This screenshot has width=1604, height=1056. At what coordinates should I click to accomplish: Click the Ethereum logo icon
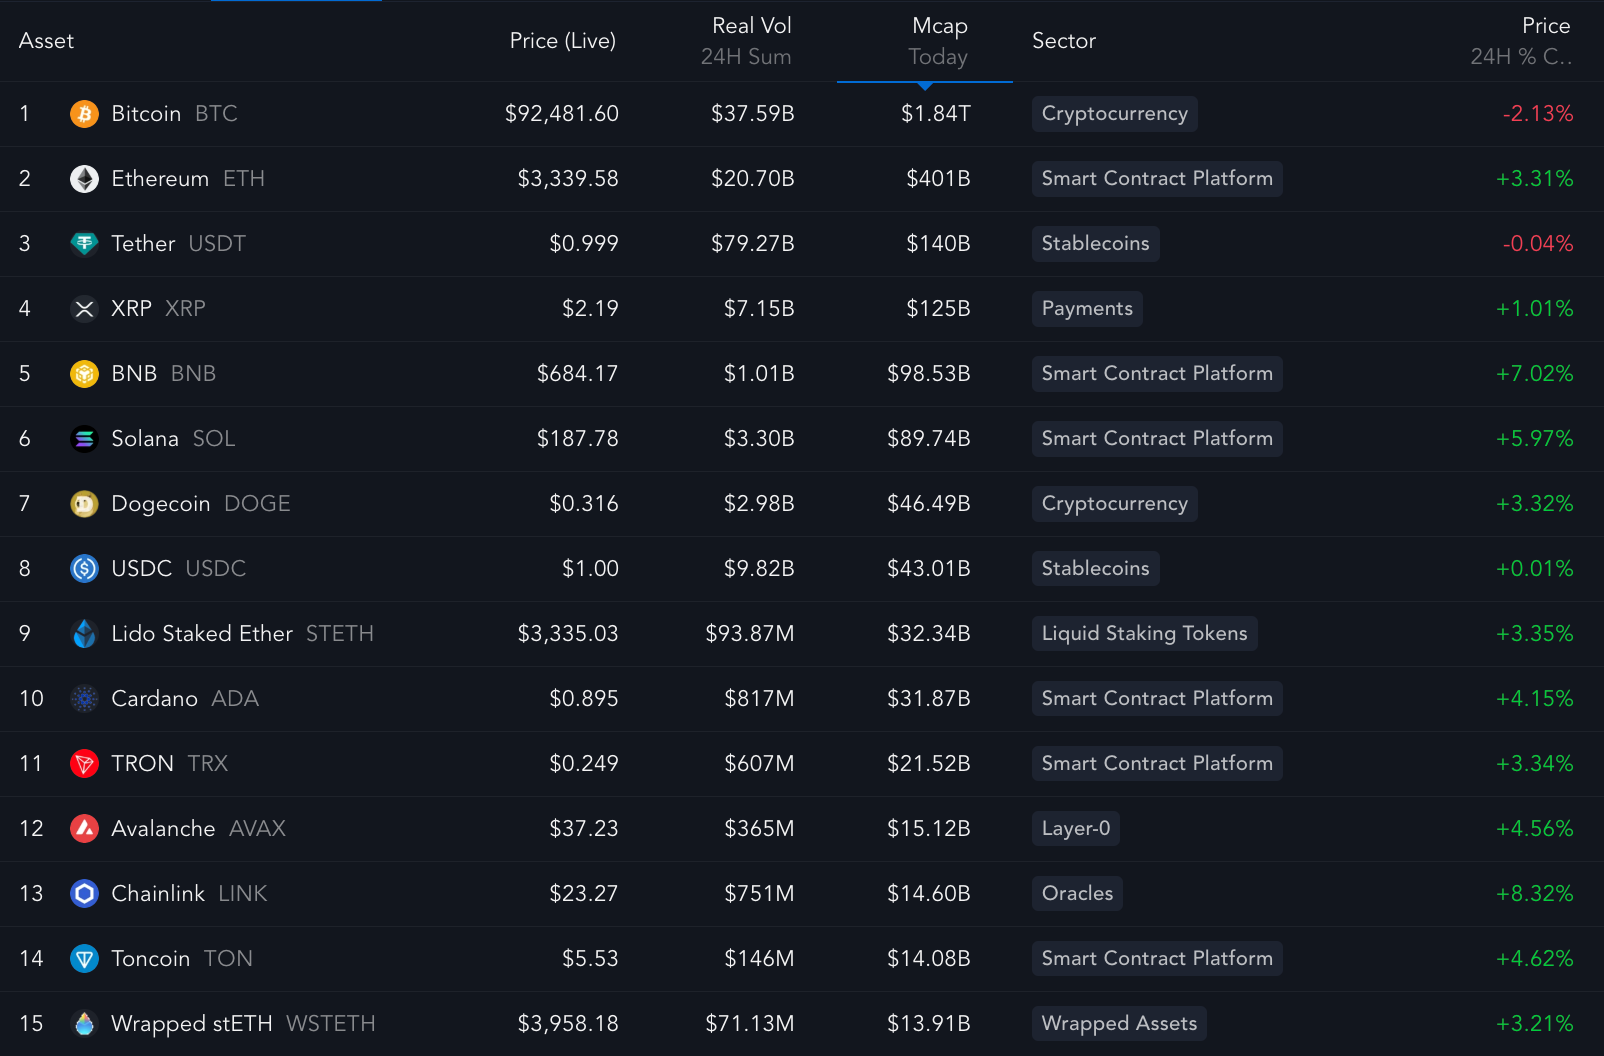coord(84,179)
